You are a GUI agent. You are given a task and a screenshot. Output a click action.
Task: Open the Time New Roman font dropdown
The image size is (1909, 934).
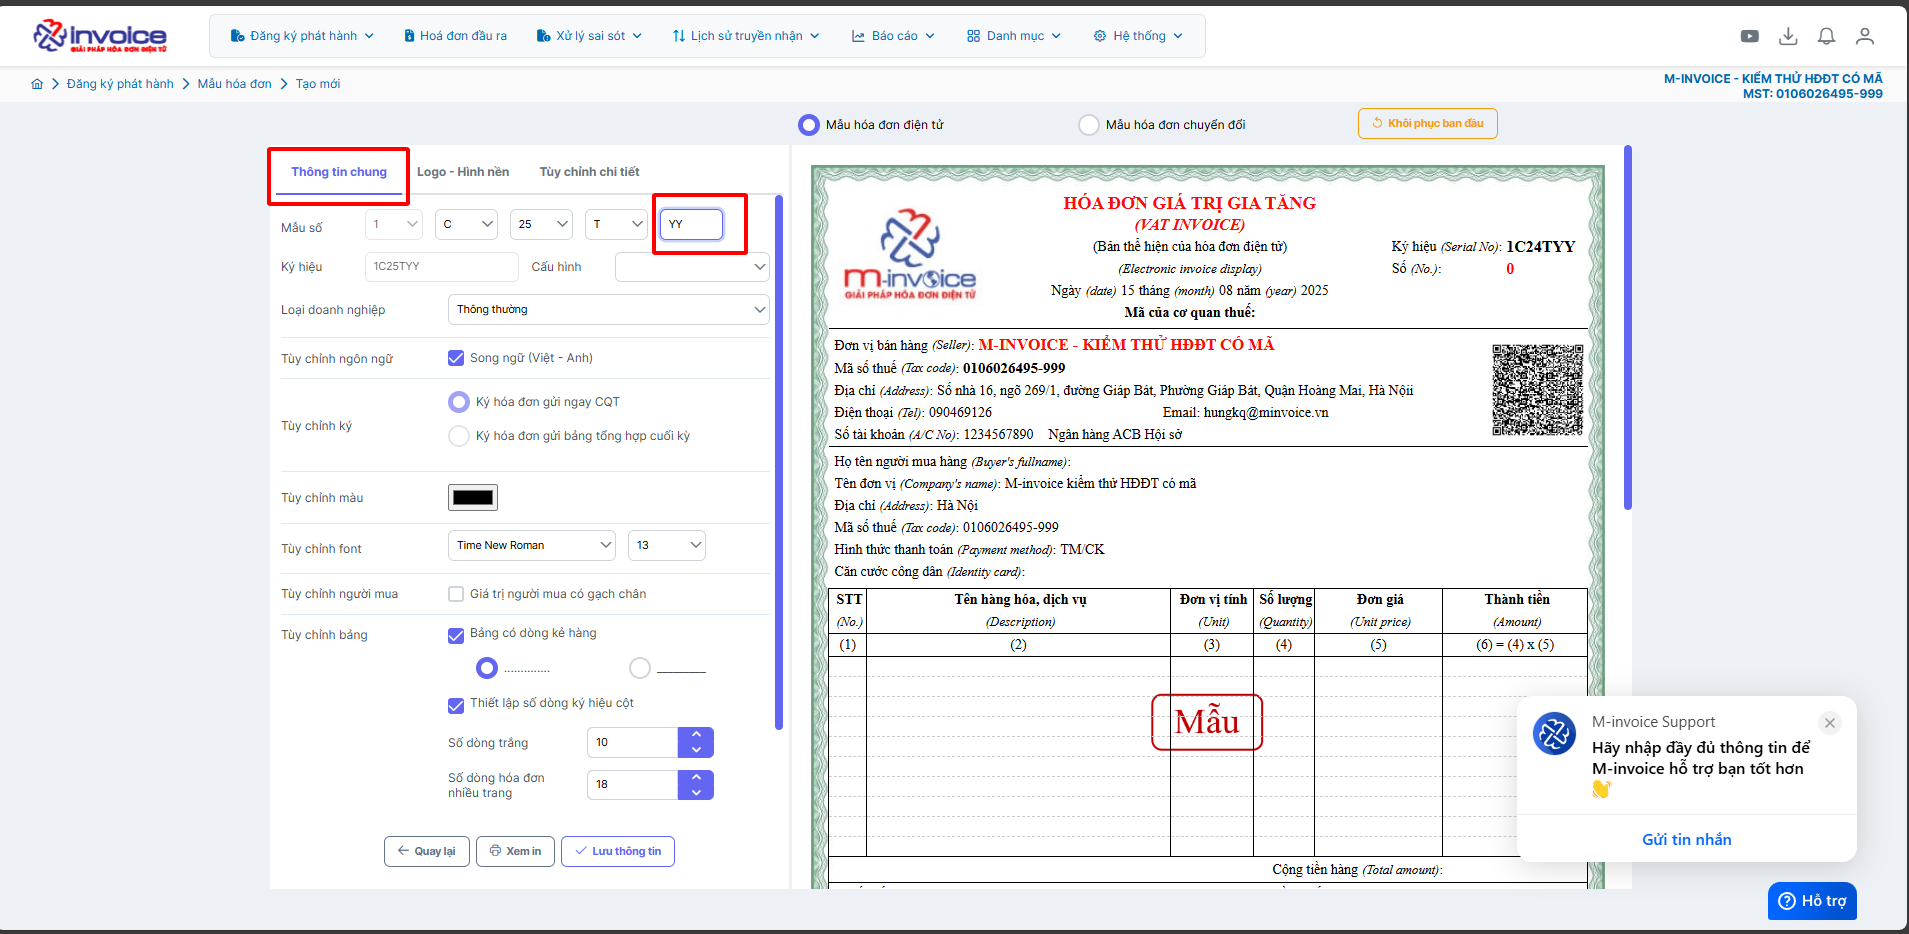531,545
